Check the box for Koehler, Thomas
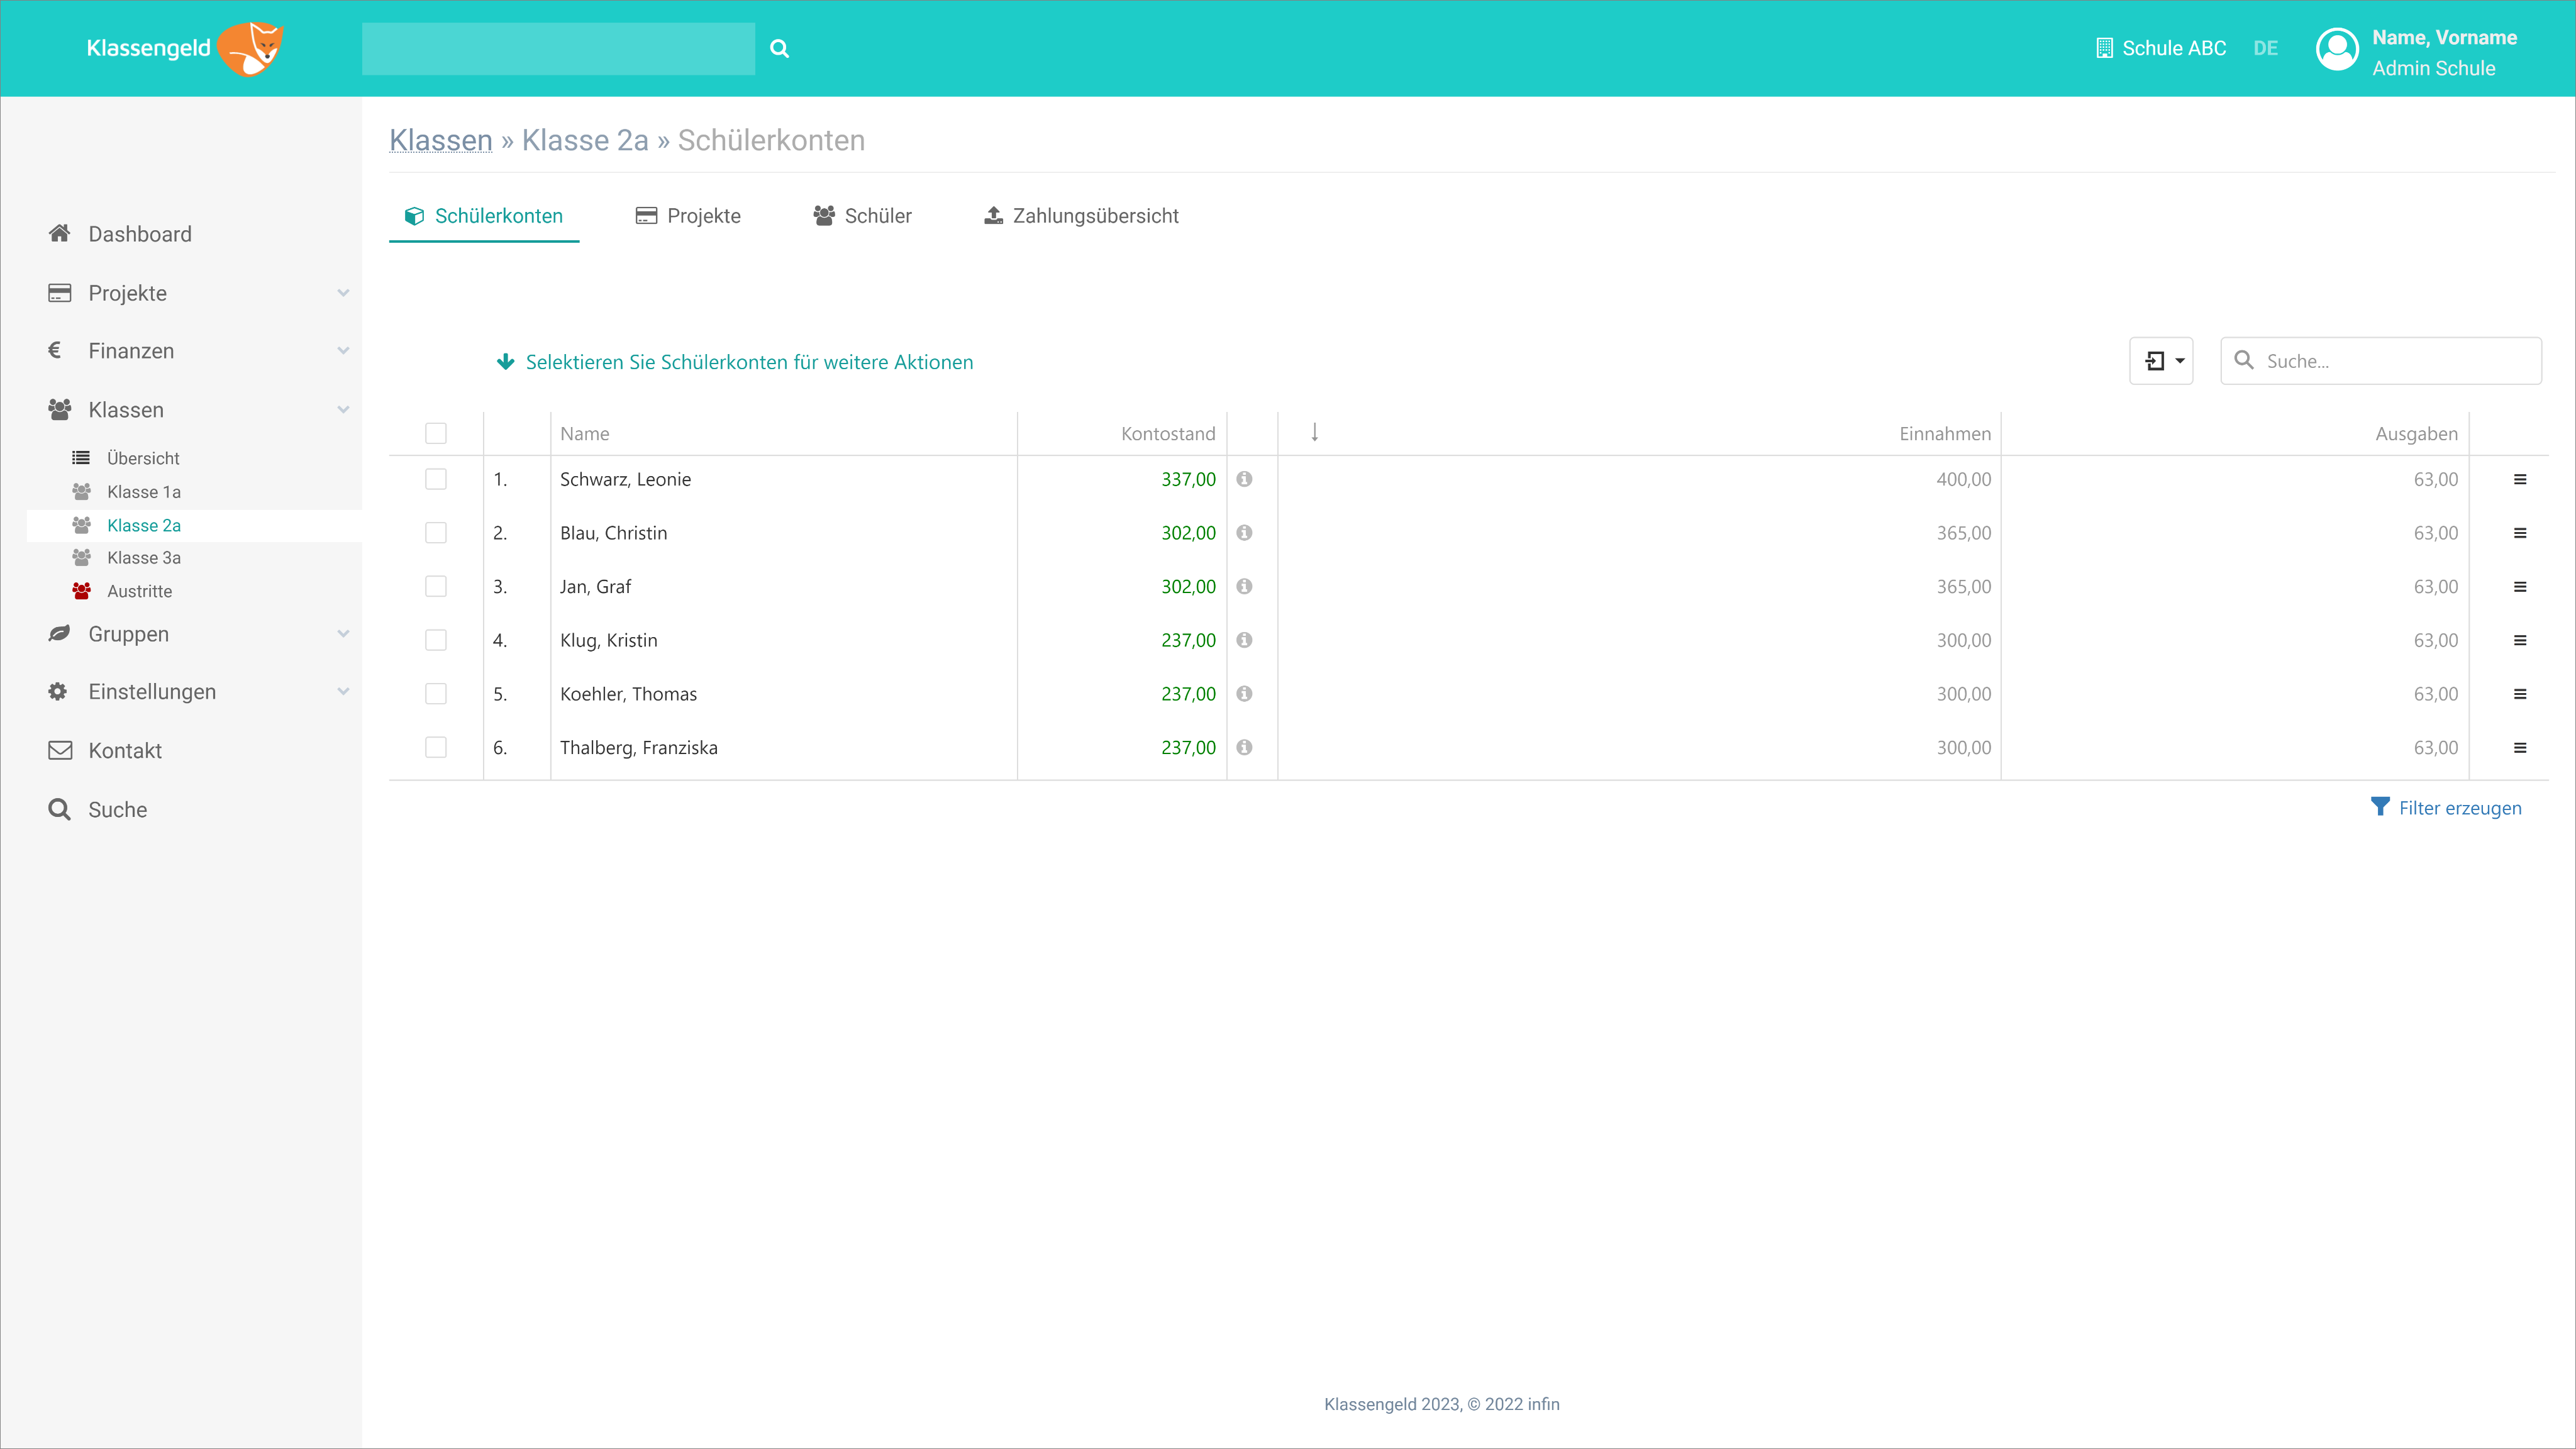This screenshot has width=2576, height=1449. [x=436, y=694]
